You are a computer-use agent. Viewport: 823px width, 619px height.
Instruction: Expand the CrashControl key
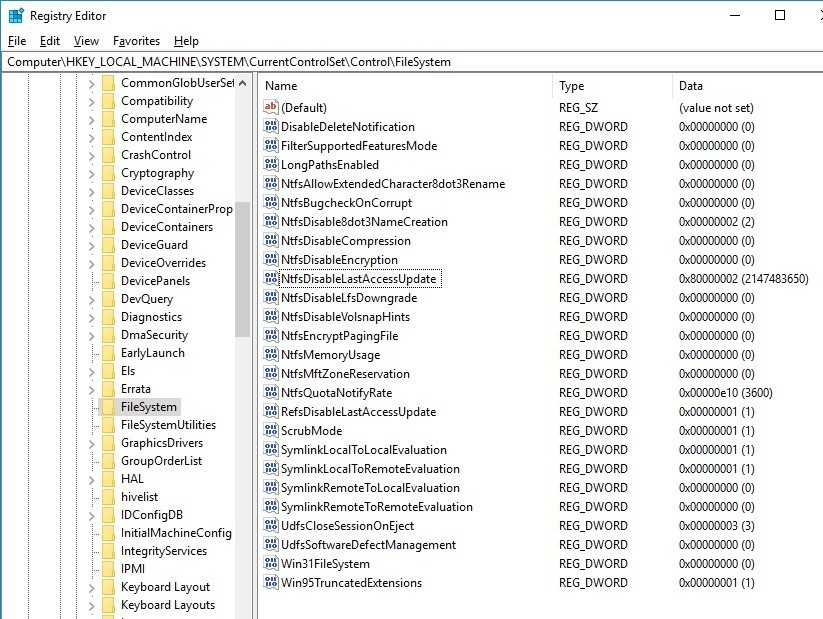tap(91, 155)
